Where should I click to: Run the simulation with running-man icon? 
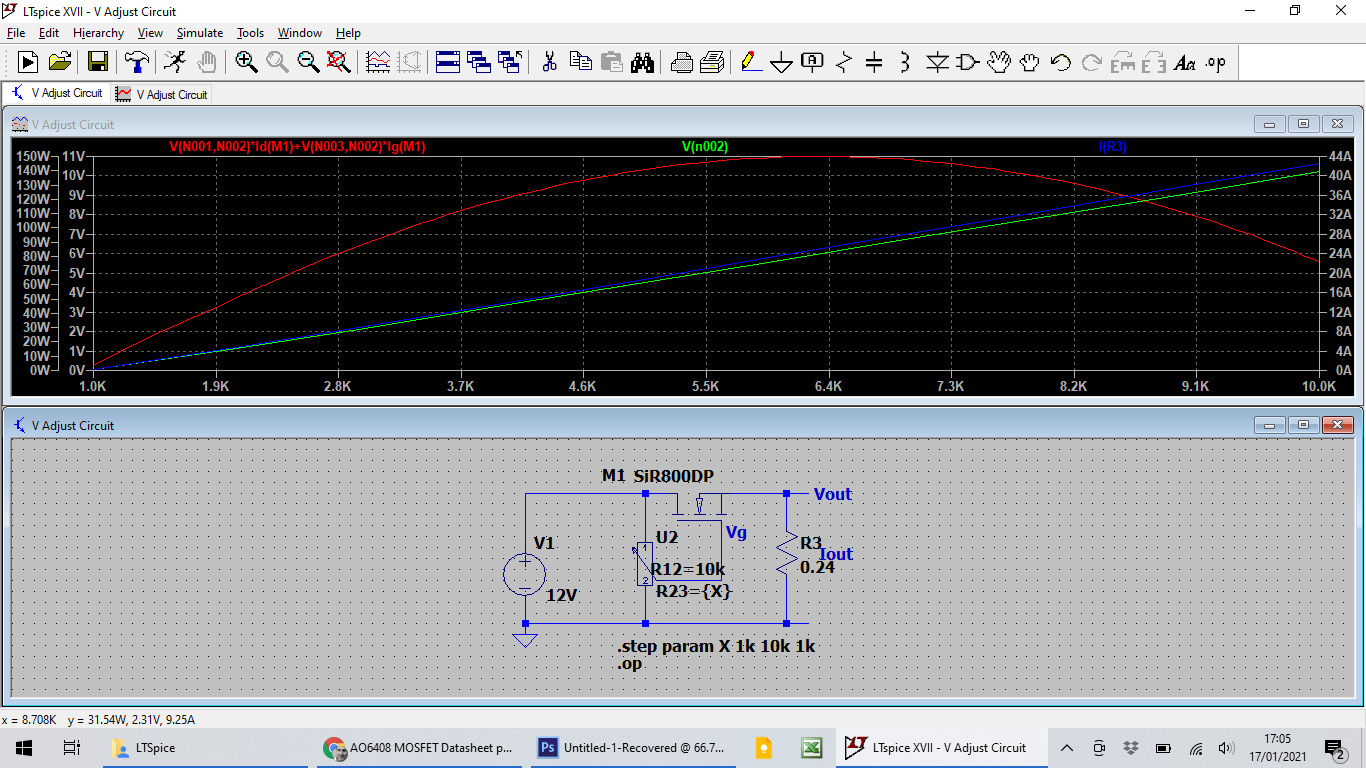click(x=175, y=62)
